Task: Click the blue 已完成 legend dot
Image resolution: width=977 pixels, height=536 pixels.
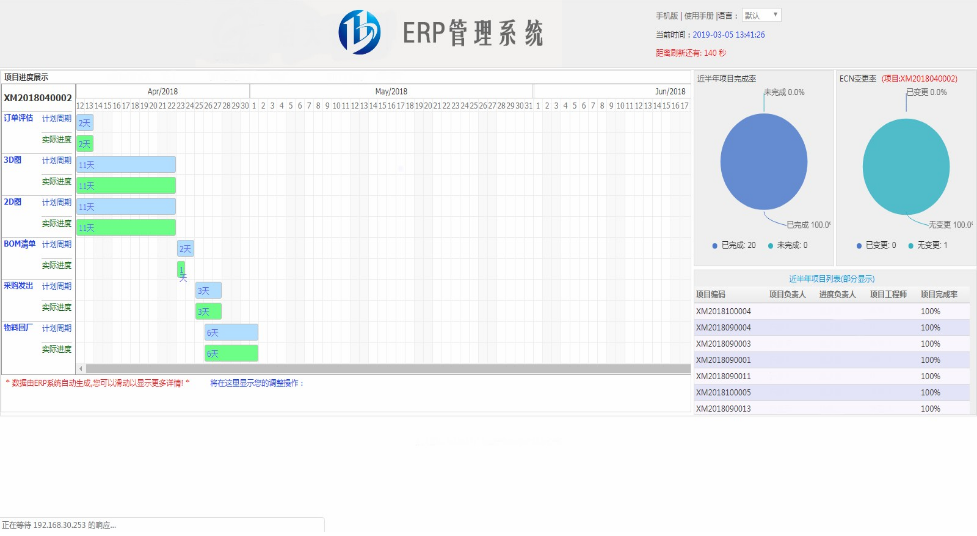Action: [x=715, y=245]
